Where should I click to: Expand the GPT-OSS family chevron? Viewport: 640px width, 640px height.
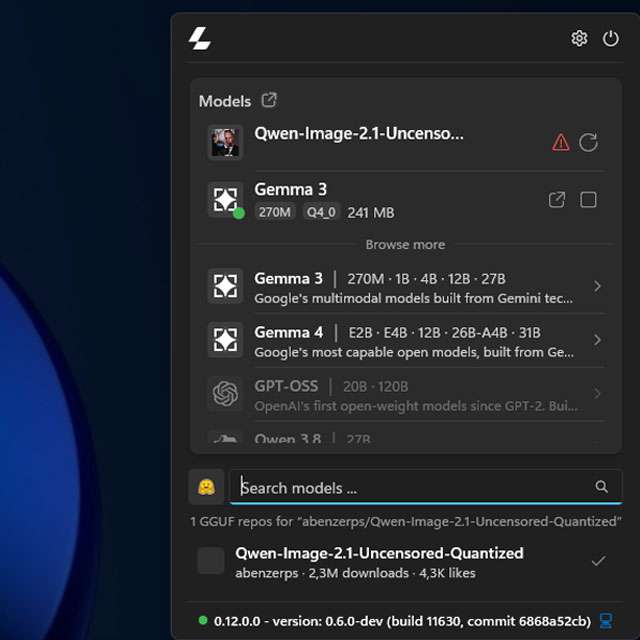pos(597,394)
